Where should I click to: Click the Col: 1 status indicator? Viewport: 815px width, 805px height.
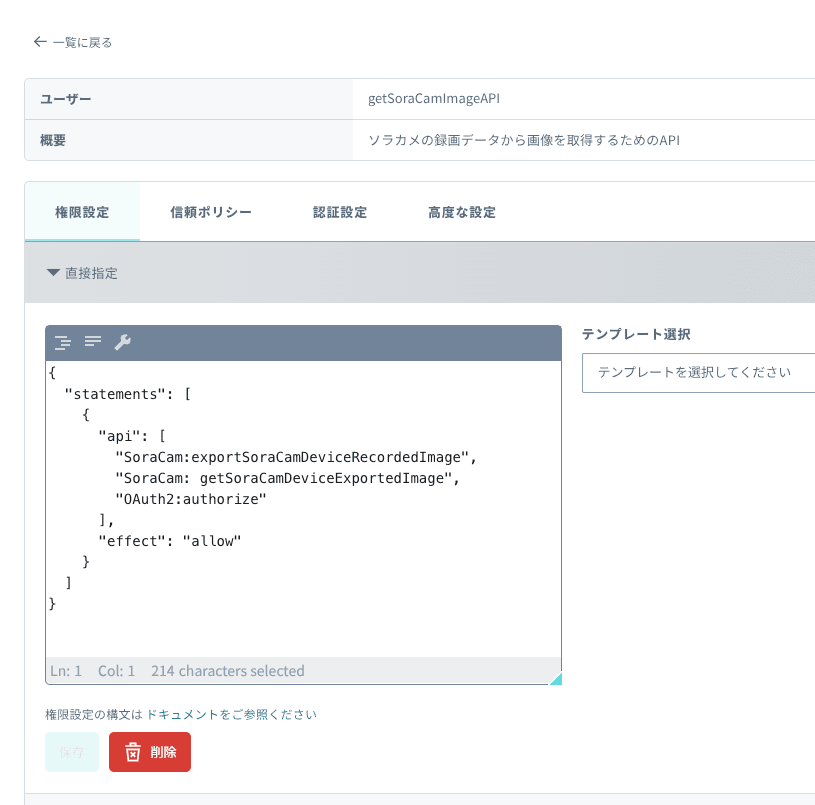(x=116, y=671)
